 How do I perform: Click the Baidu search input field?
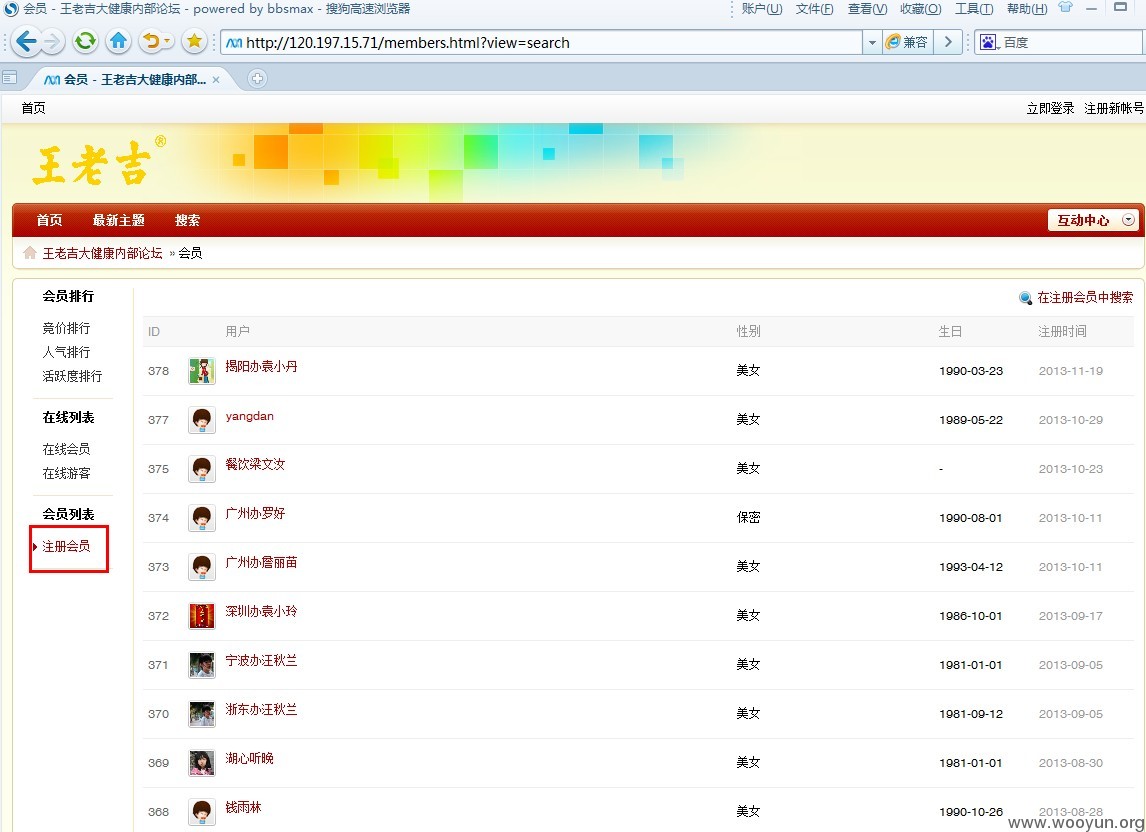click(x=1071, y=42)
